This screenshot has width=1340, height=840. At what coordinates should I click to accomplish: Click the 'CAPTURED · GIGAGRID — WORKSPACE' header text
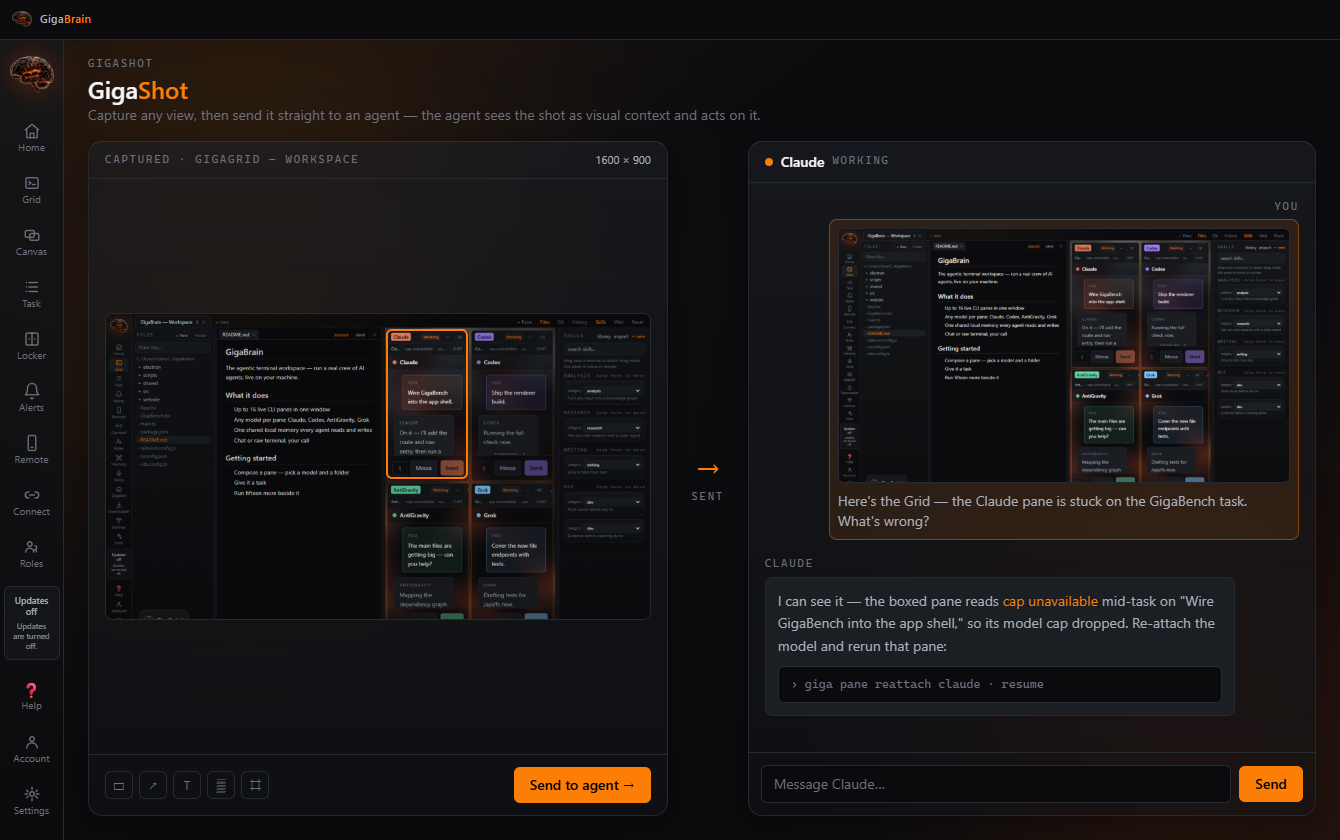(x=231, y=160)
